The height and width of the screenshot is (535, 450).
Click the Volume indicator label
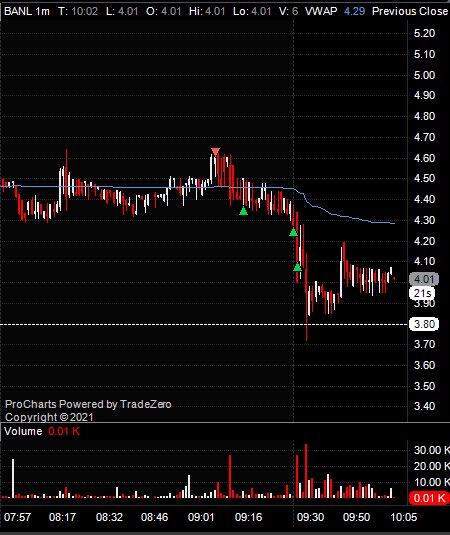point(23,431)
